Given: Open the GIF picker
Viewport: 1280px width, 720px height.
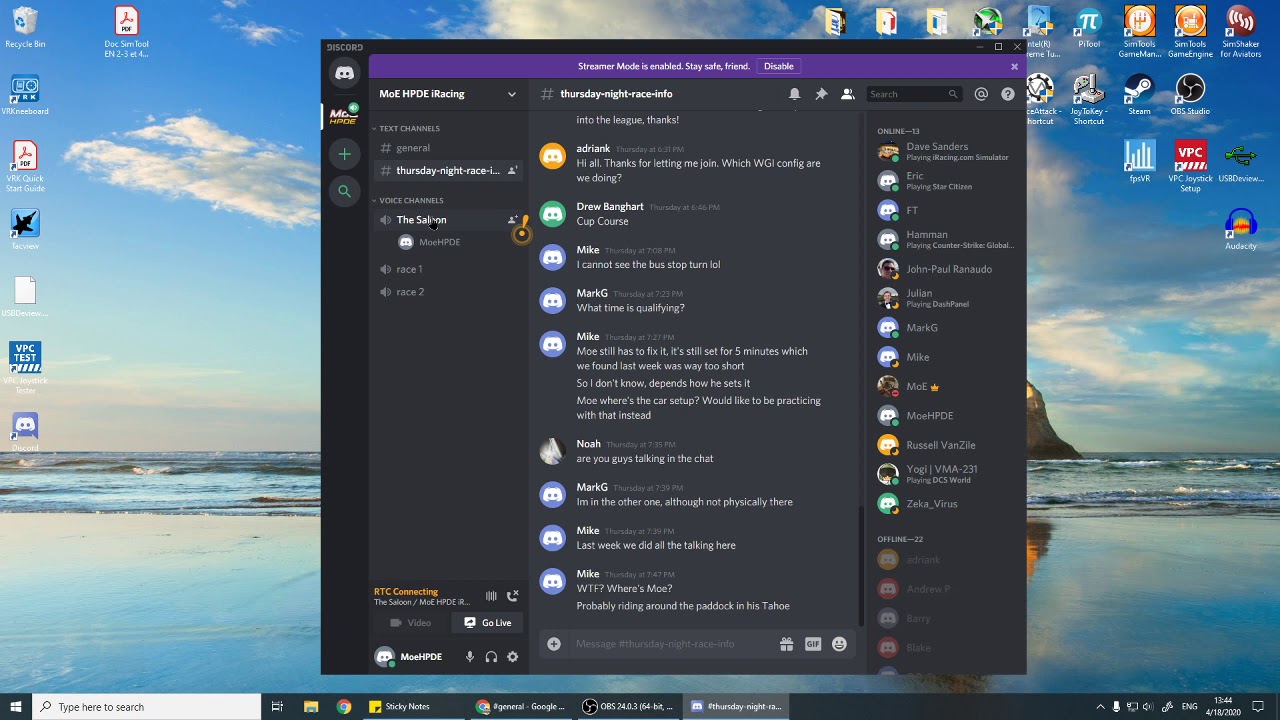Looking at the screenshot, I should point(813,644).
